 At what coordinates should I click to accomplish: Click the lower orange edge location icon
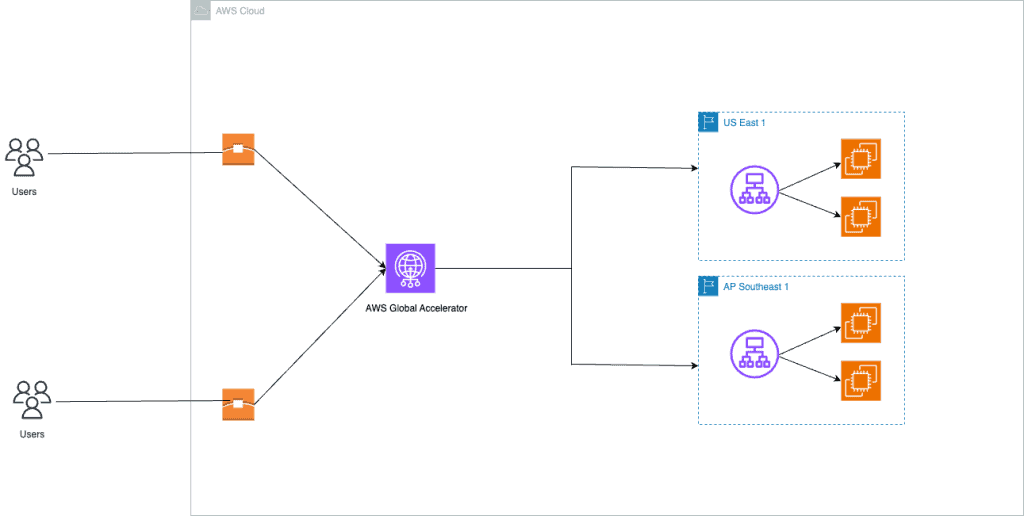pos(238,404)
